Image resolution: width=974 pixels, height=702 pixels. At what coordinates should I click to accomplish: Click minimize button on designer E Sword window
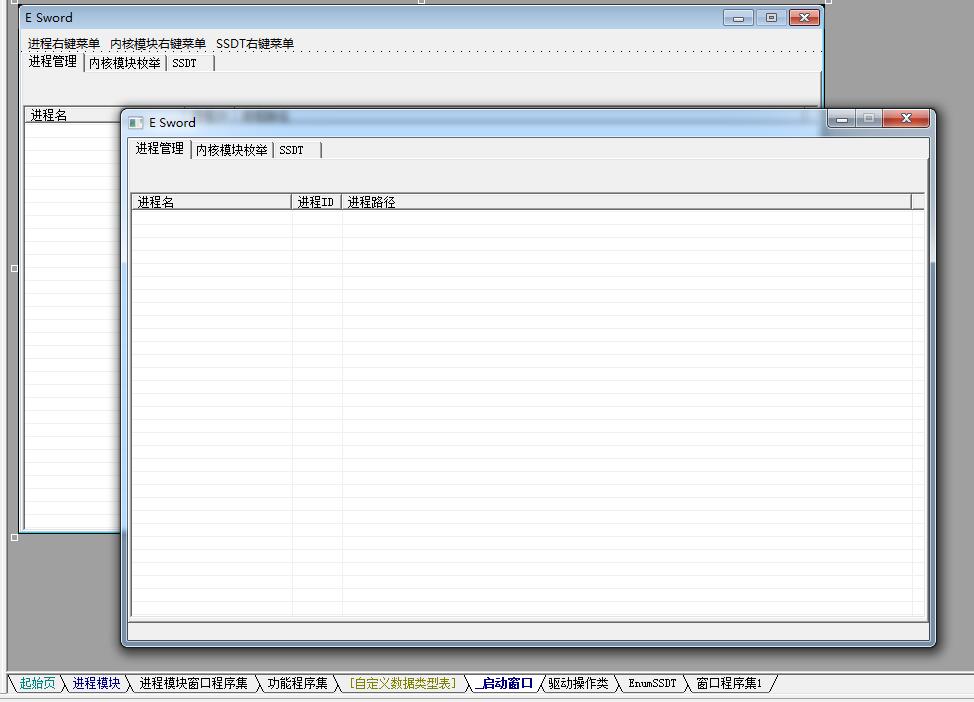(738, 17)
